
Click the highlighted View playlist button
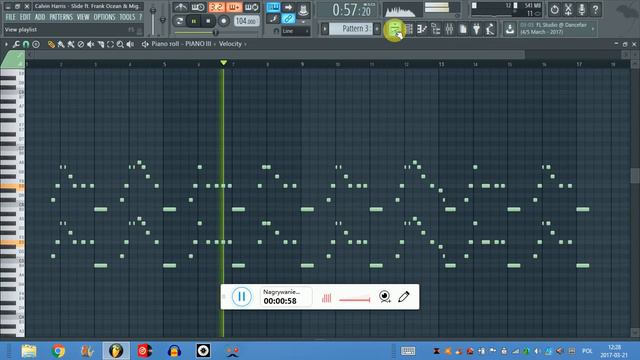point(395,29)
